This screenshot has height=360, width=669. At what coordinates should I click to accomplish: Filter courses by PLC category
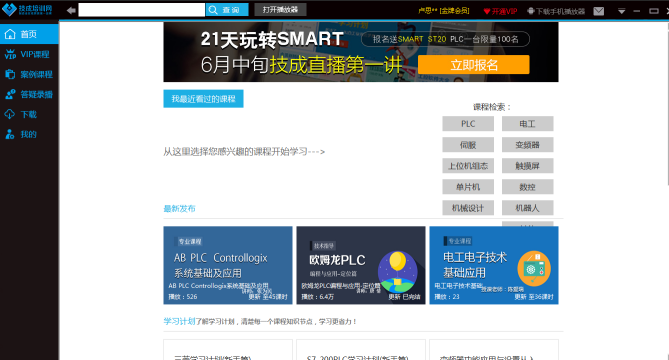468,124
